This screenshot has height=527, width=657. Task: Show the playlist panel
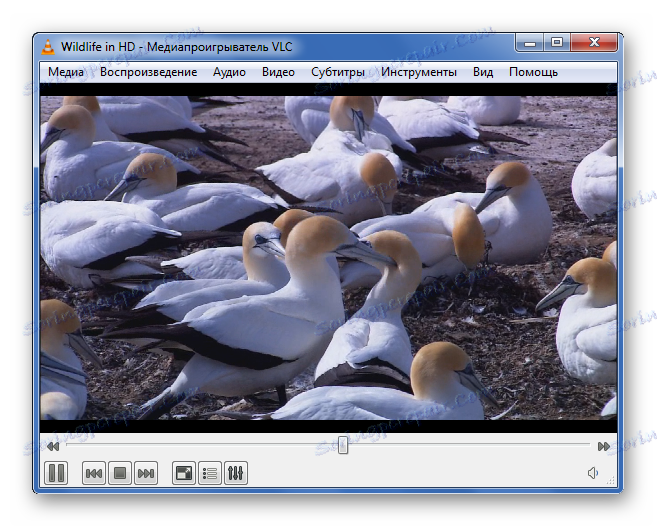tap(210, 473)
